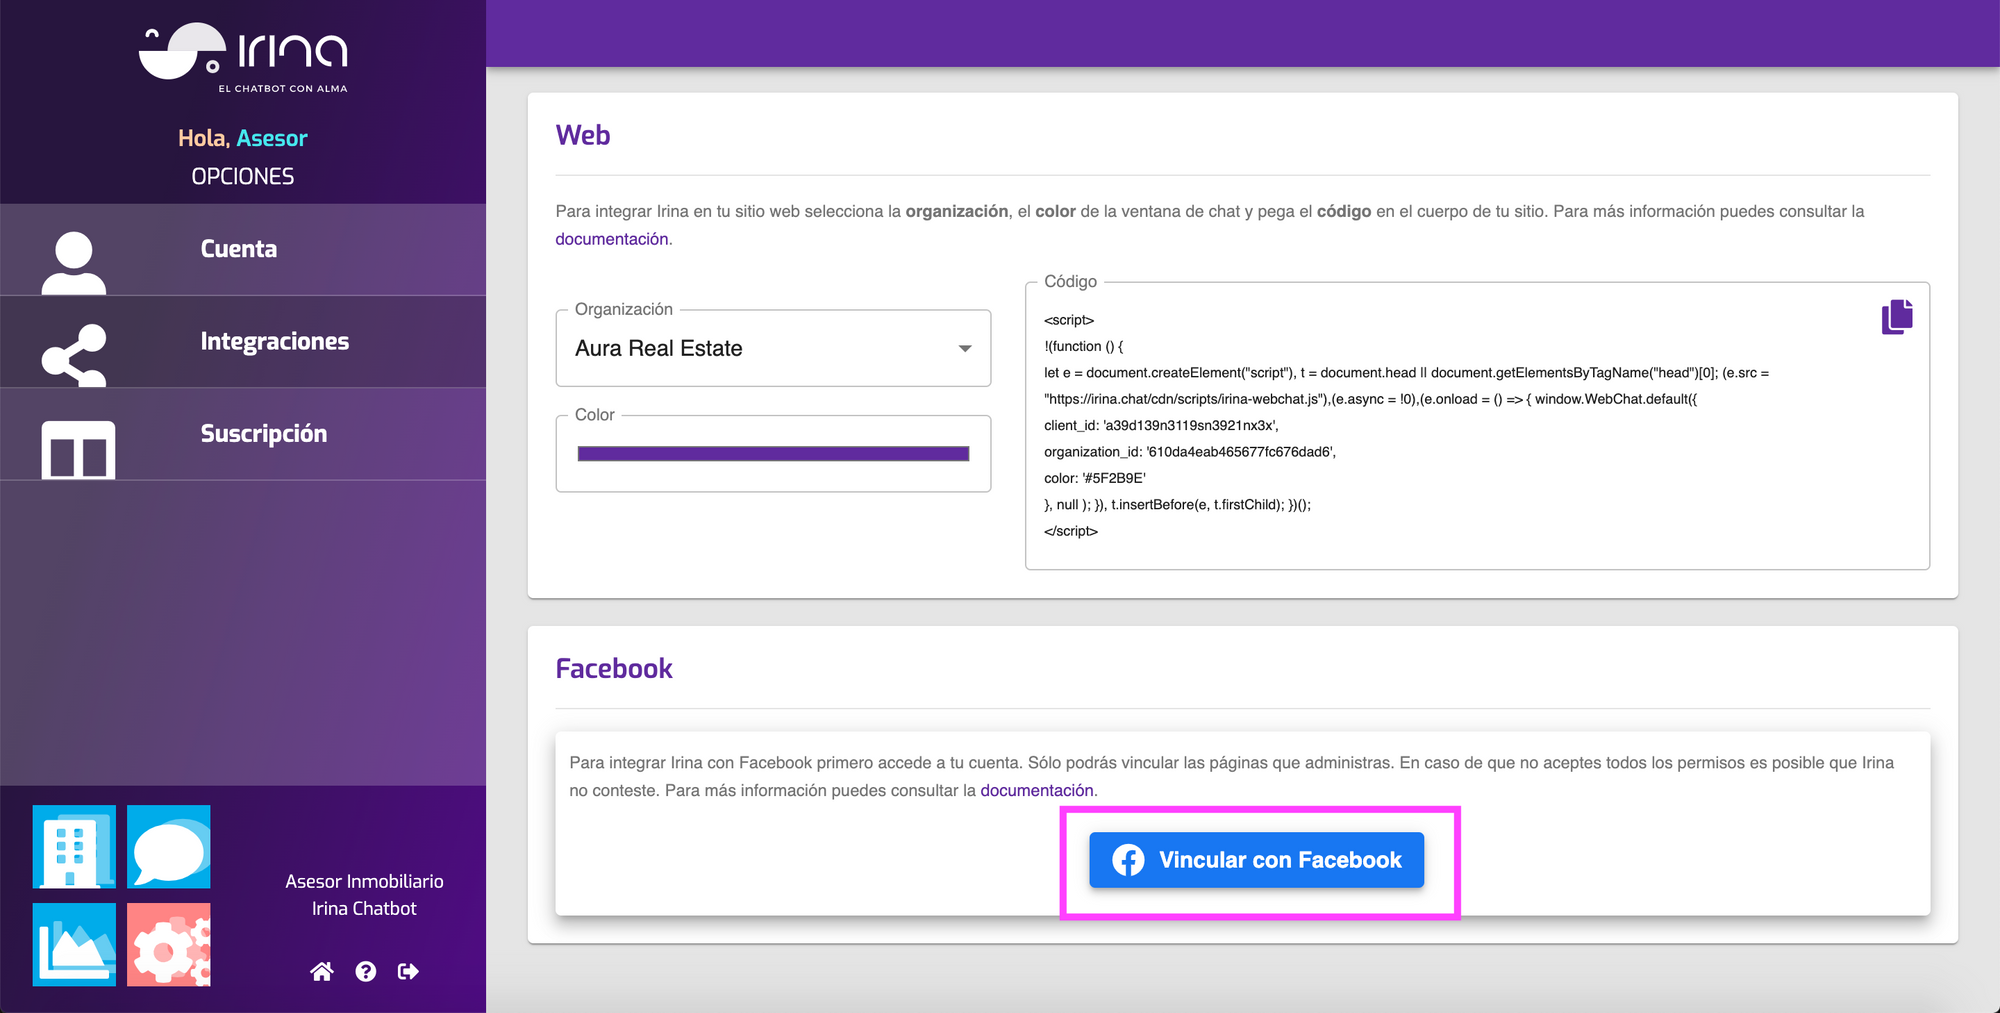Click the Asesor Inmobiliario label
Screen dimensions: 2000x1013
pos(364,881)
